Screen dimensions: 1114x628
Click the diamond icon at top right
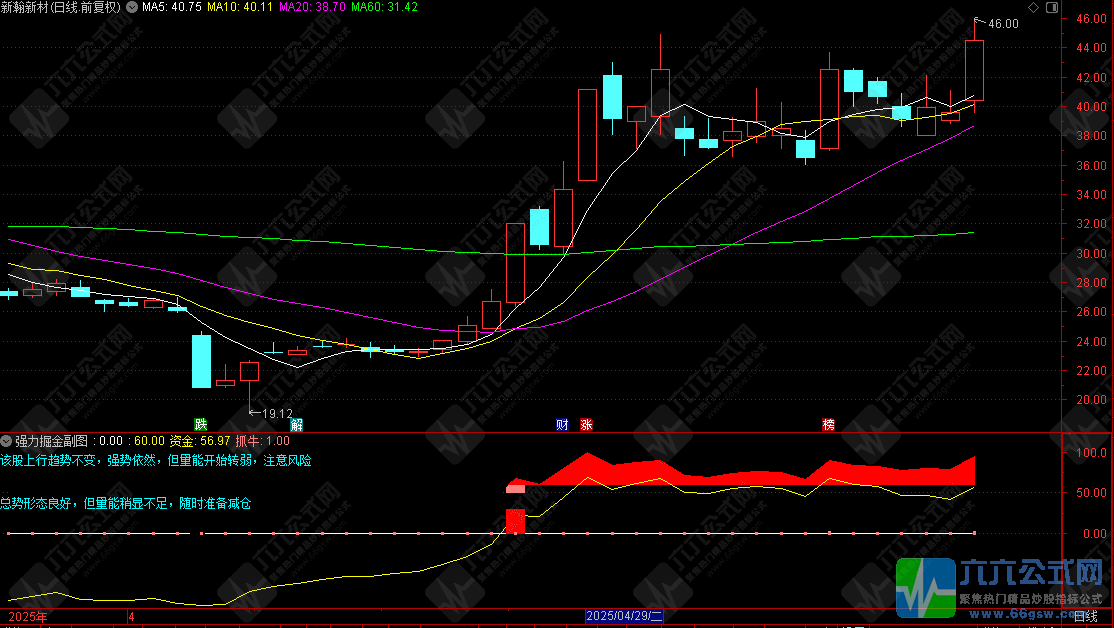pyautogui.click(x=1033, y=7)
